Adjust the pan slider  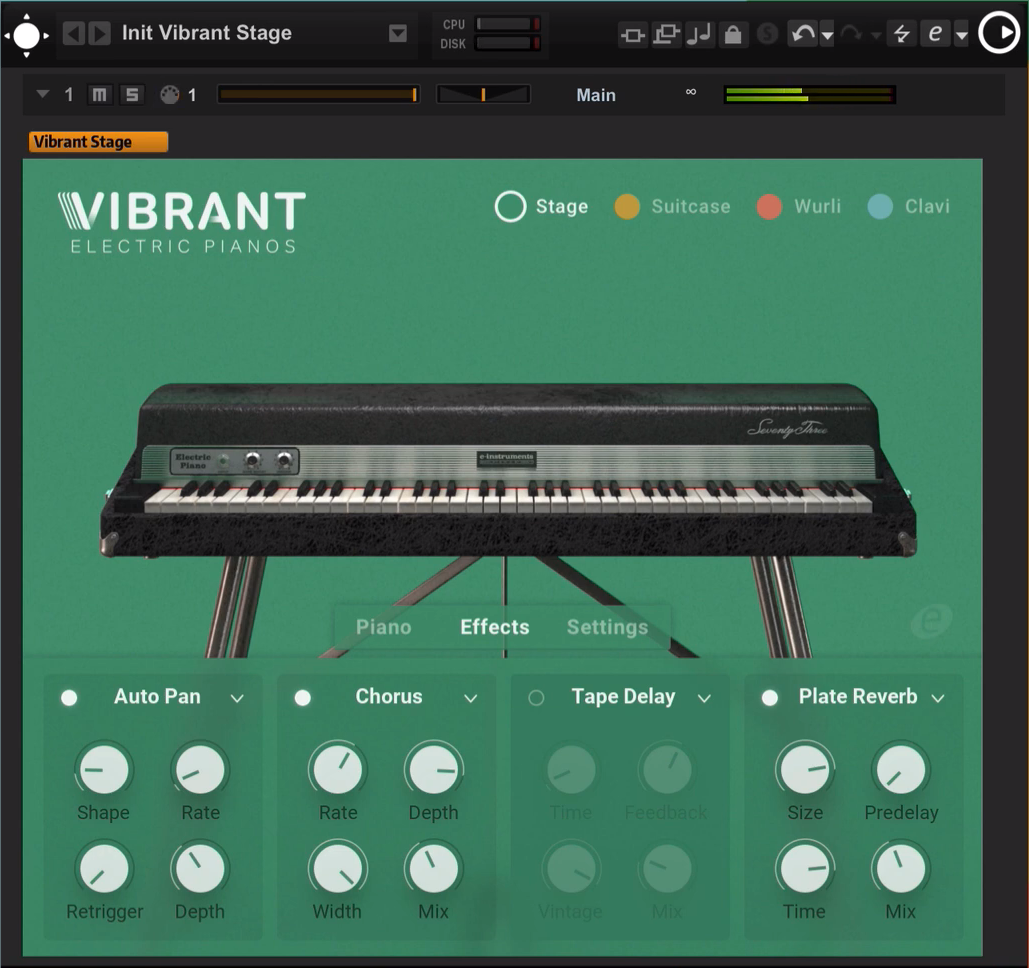coord(483,95)
